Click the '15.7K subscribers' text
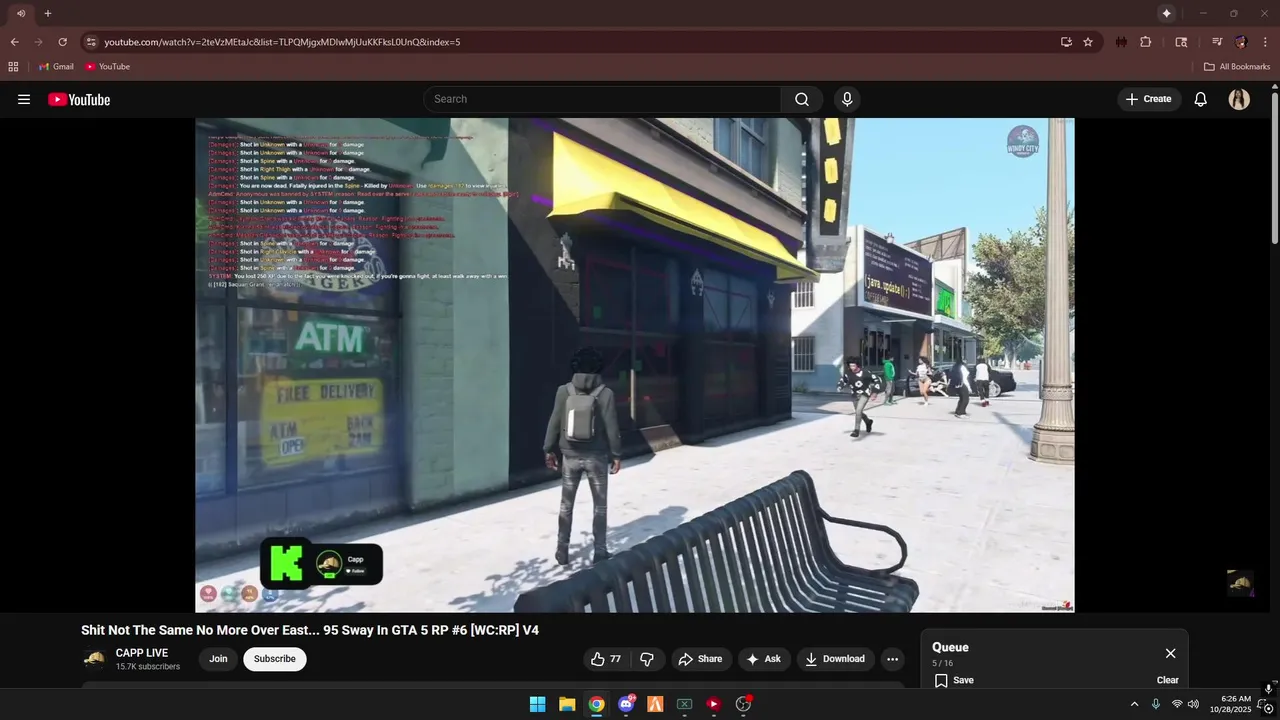This screenshot has height=720, width=1280. pos(148,667)
